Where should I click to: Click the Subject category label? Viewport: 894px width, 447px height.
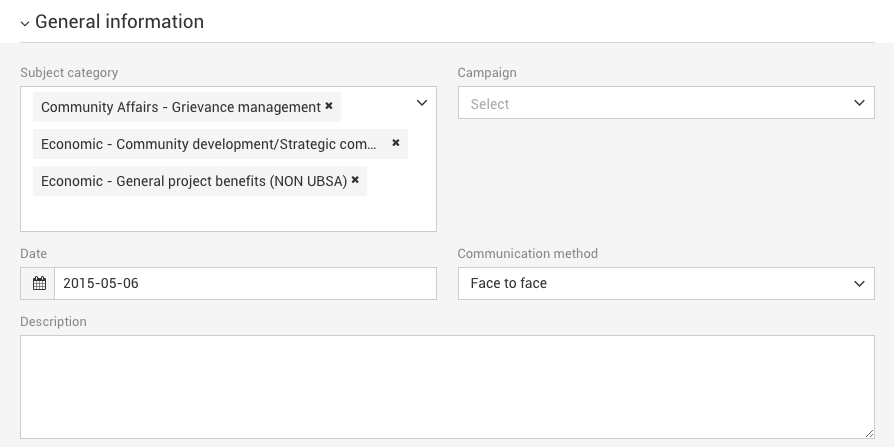[69, 73]
